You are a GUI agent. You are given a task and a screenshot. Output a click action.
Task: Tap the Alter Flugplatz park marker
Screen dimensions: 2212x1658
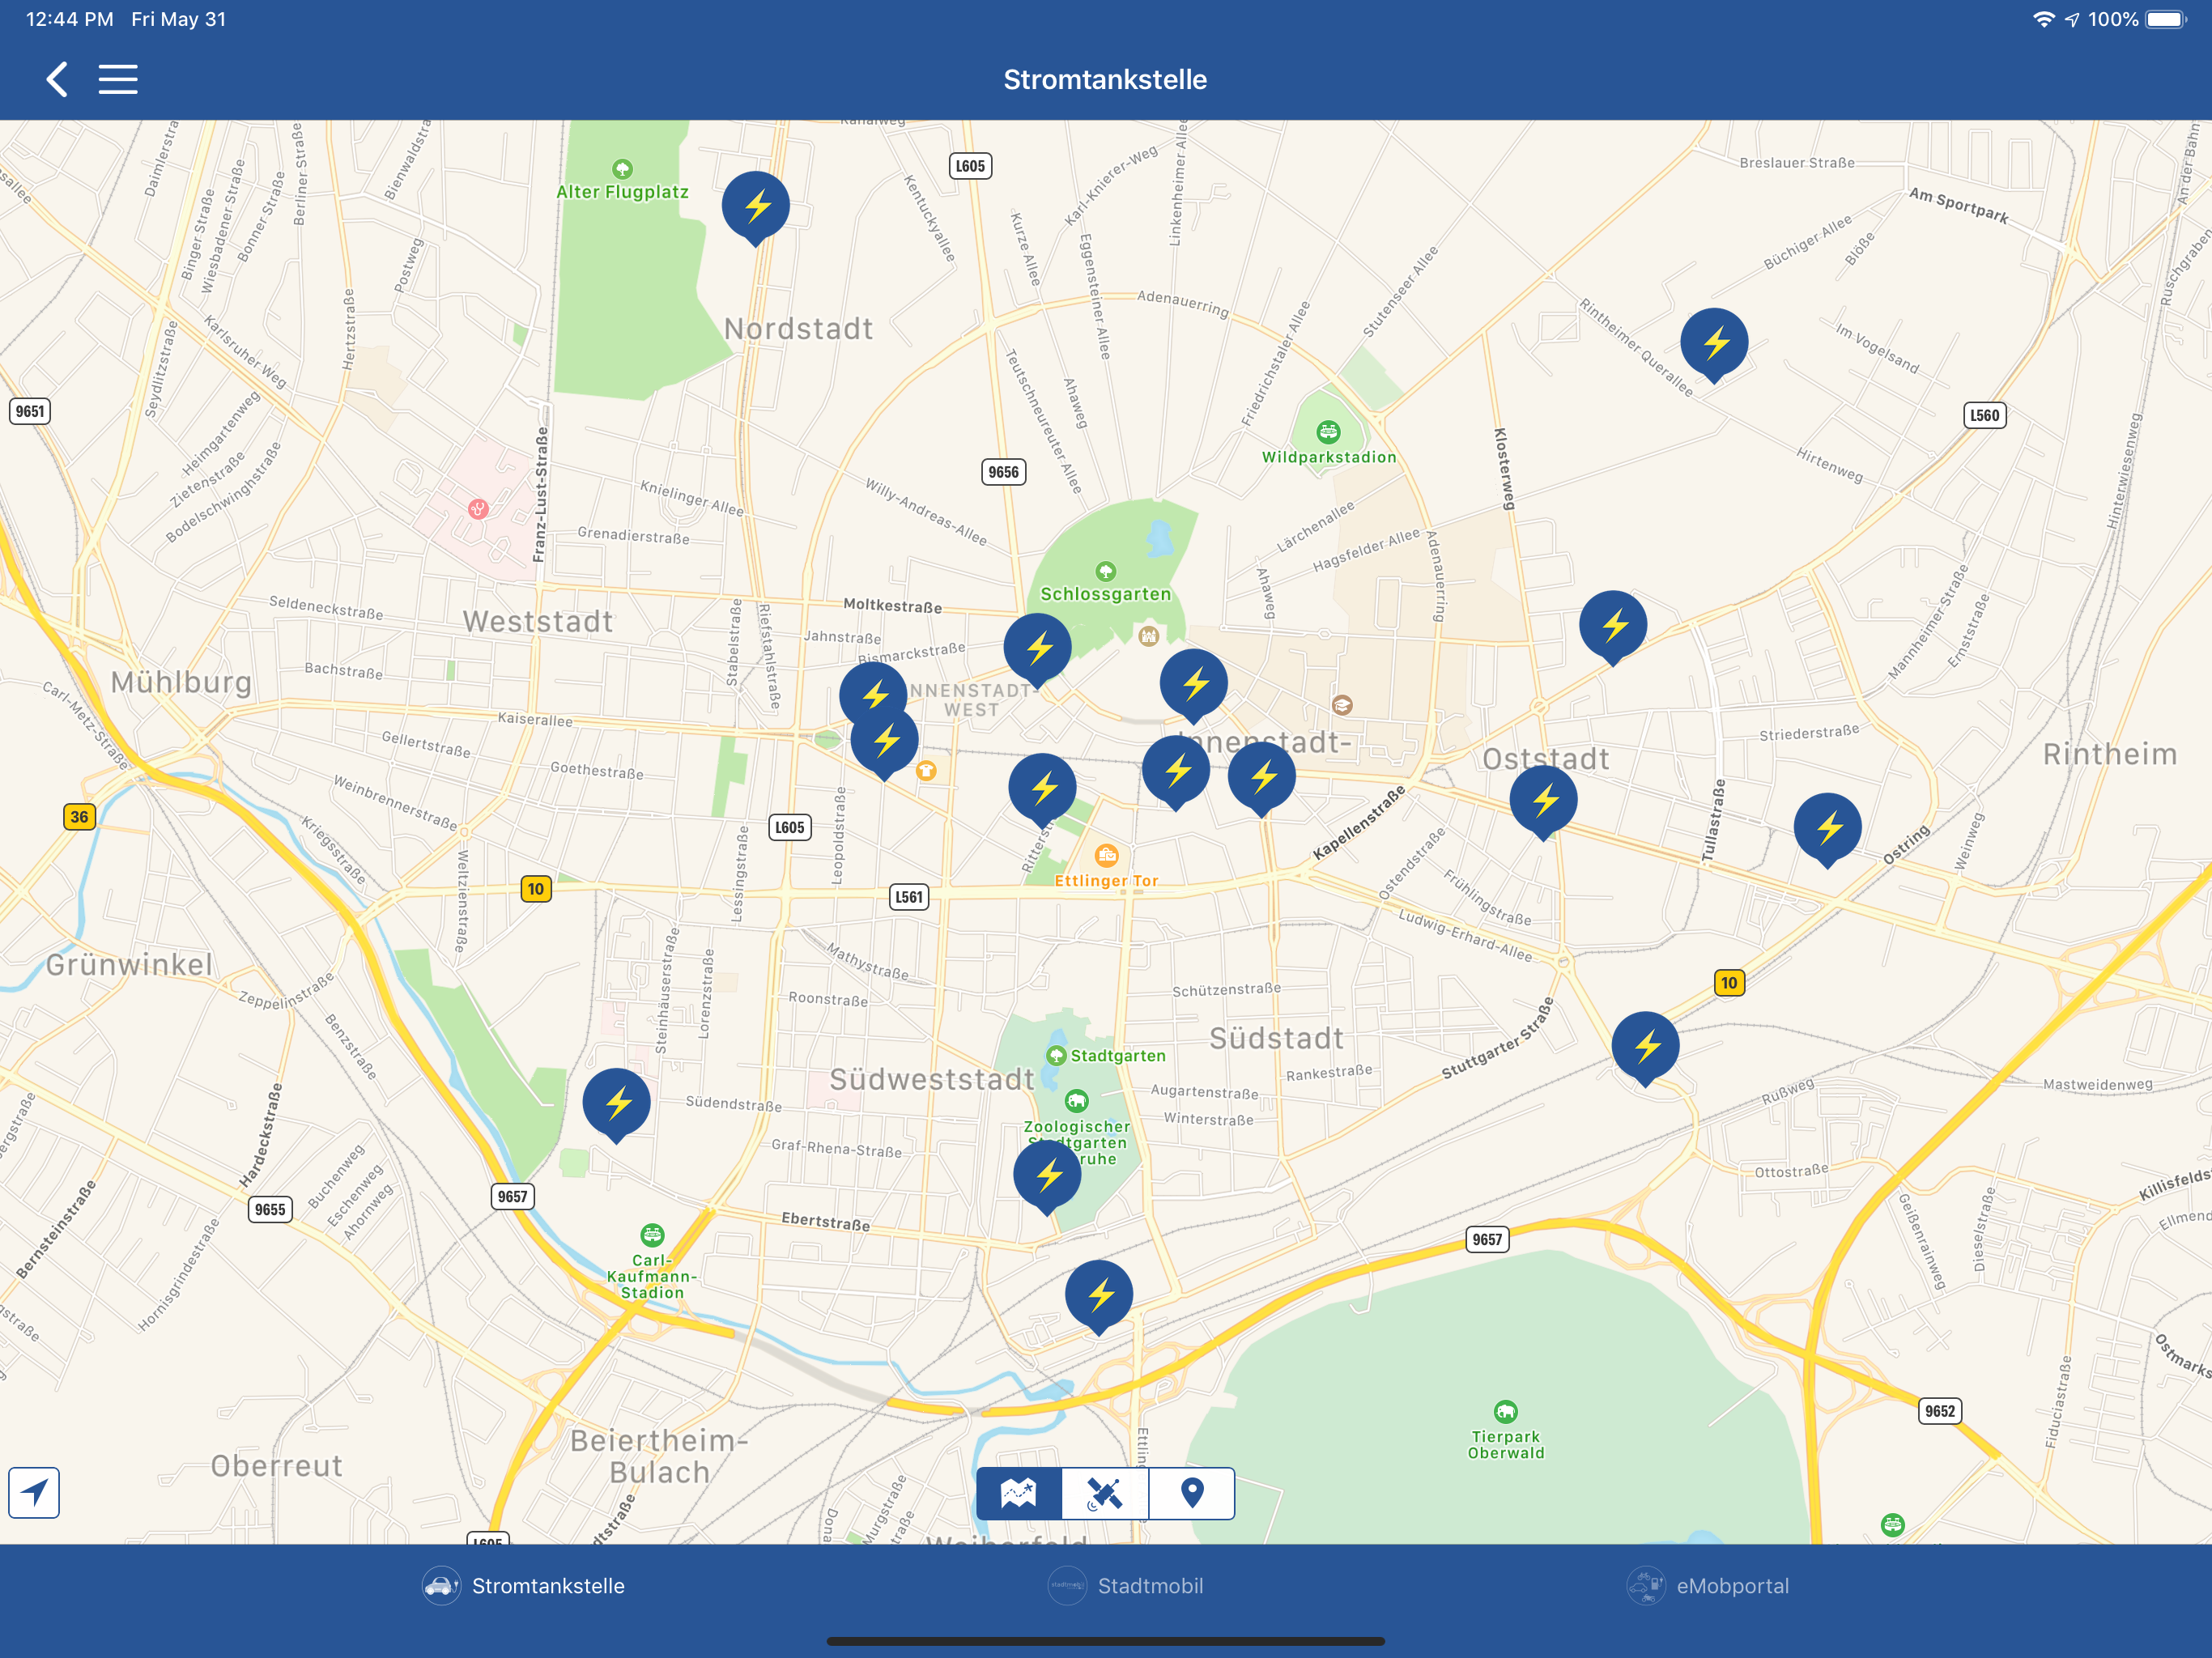coord(622,168)
